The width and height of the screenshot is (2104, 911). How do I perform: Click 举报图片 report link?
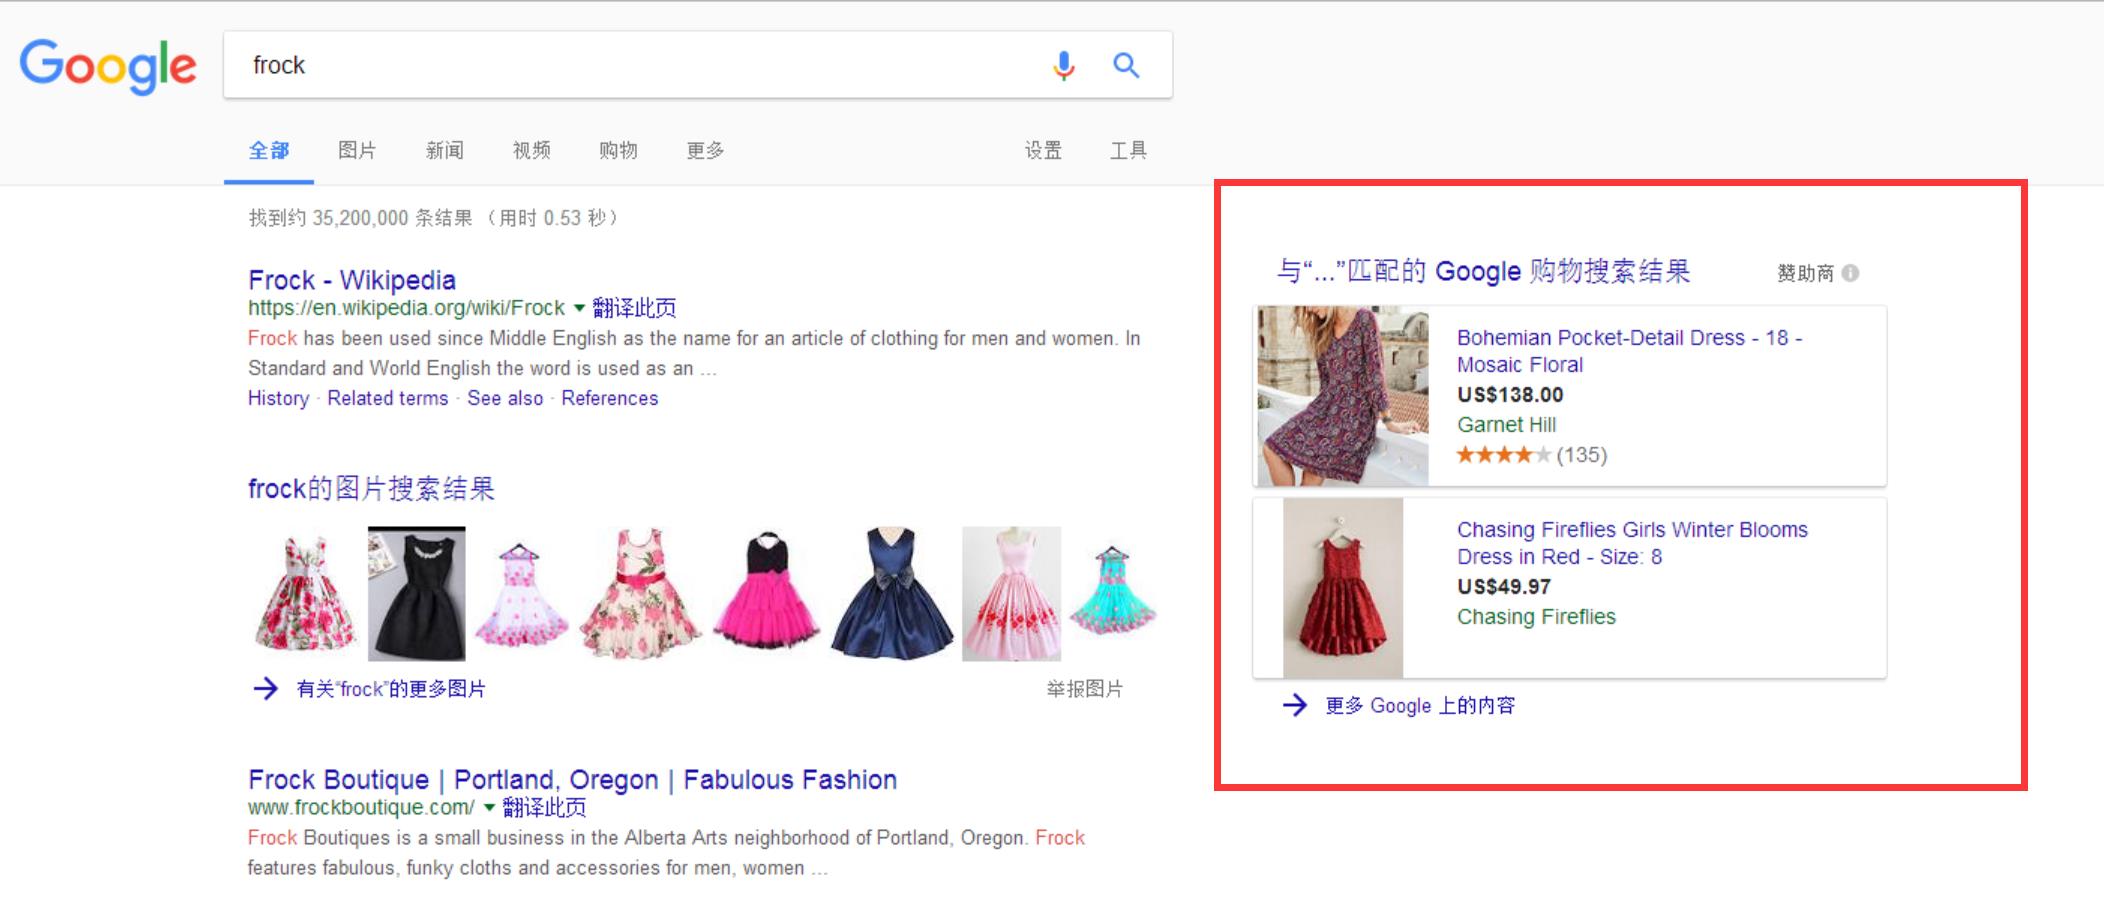pyautogui.click(x=1085, y=689)
